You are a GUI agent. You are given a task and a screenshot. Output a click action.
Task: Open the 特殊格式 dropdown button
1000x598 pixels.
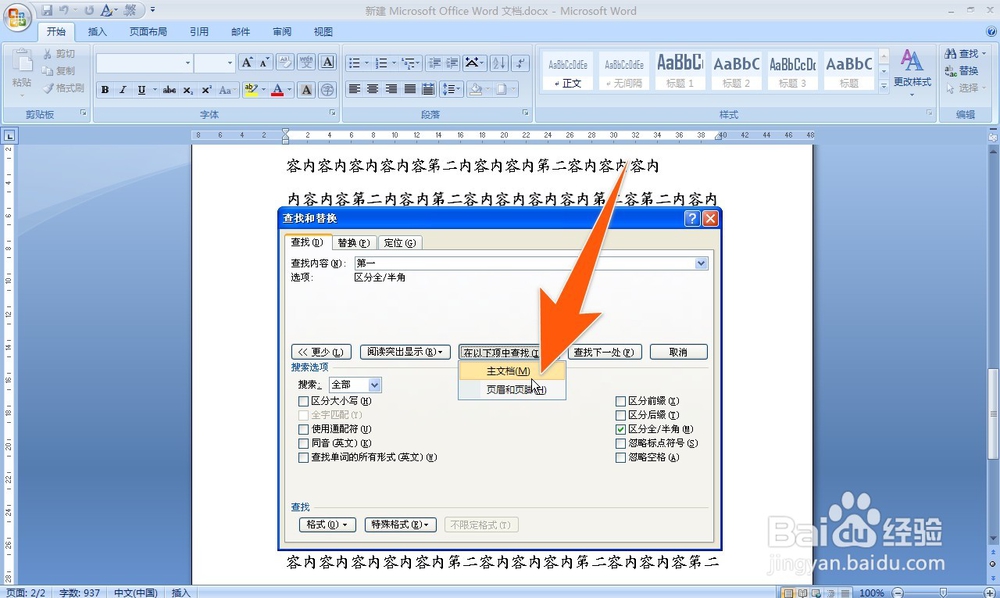pos(401,525)
